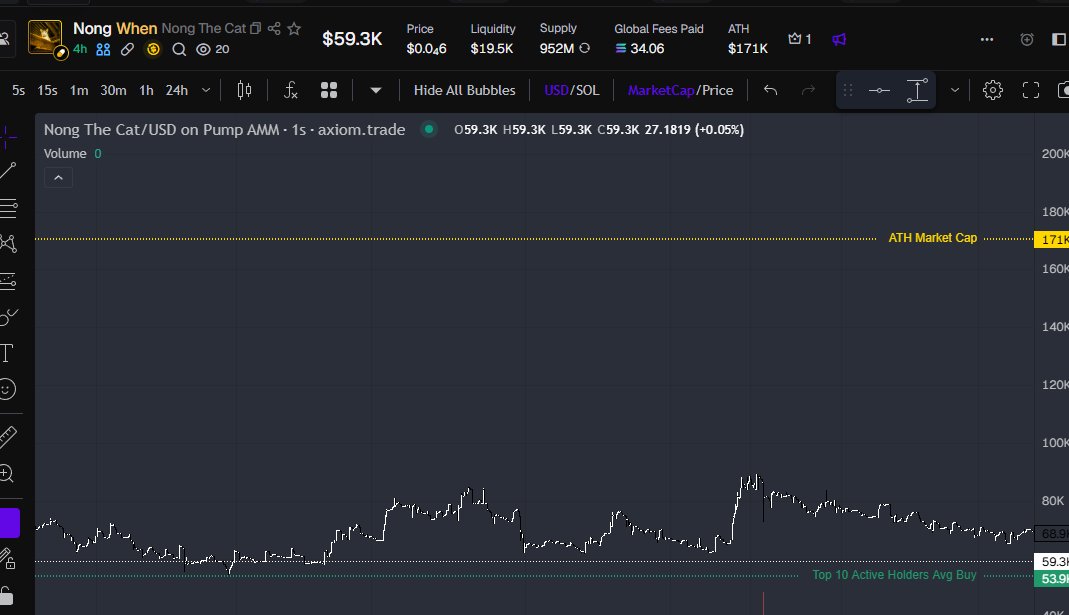Refresh supply using icon next to 952M
The image size is (1069, 615).
(584, 48)
